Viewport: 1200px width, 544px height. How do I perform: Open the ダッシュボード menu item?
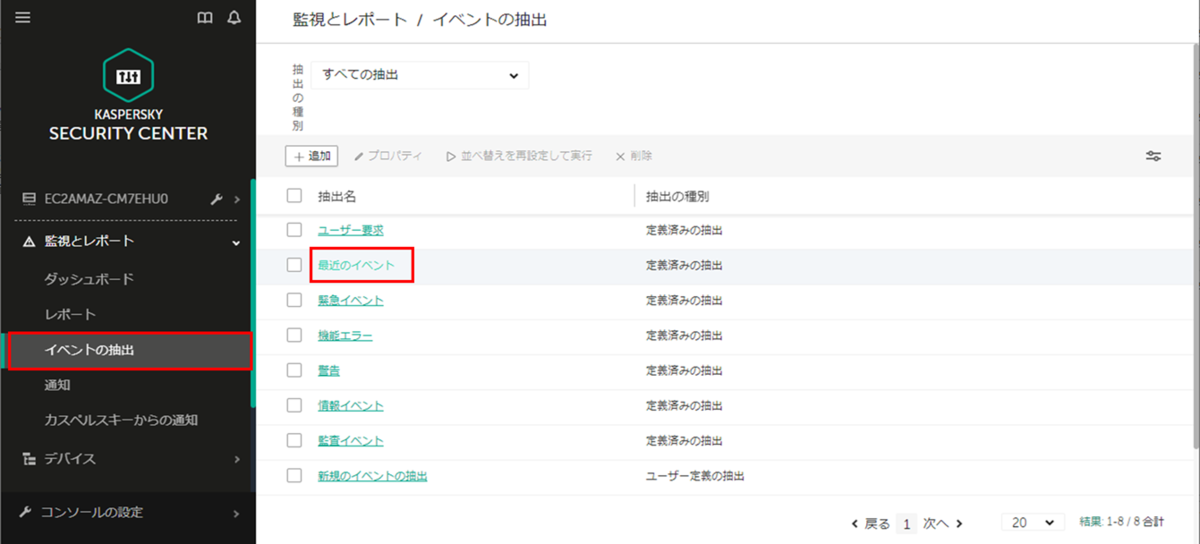pyautogui.click(x=89, y=279)
